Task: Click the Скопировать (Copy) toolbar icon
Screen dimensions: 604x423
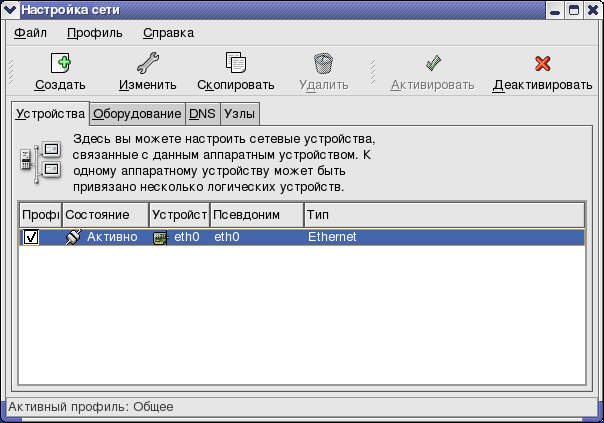Action: click(236, 64)
